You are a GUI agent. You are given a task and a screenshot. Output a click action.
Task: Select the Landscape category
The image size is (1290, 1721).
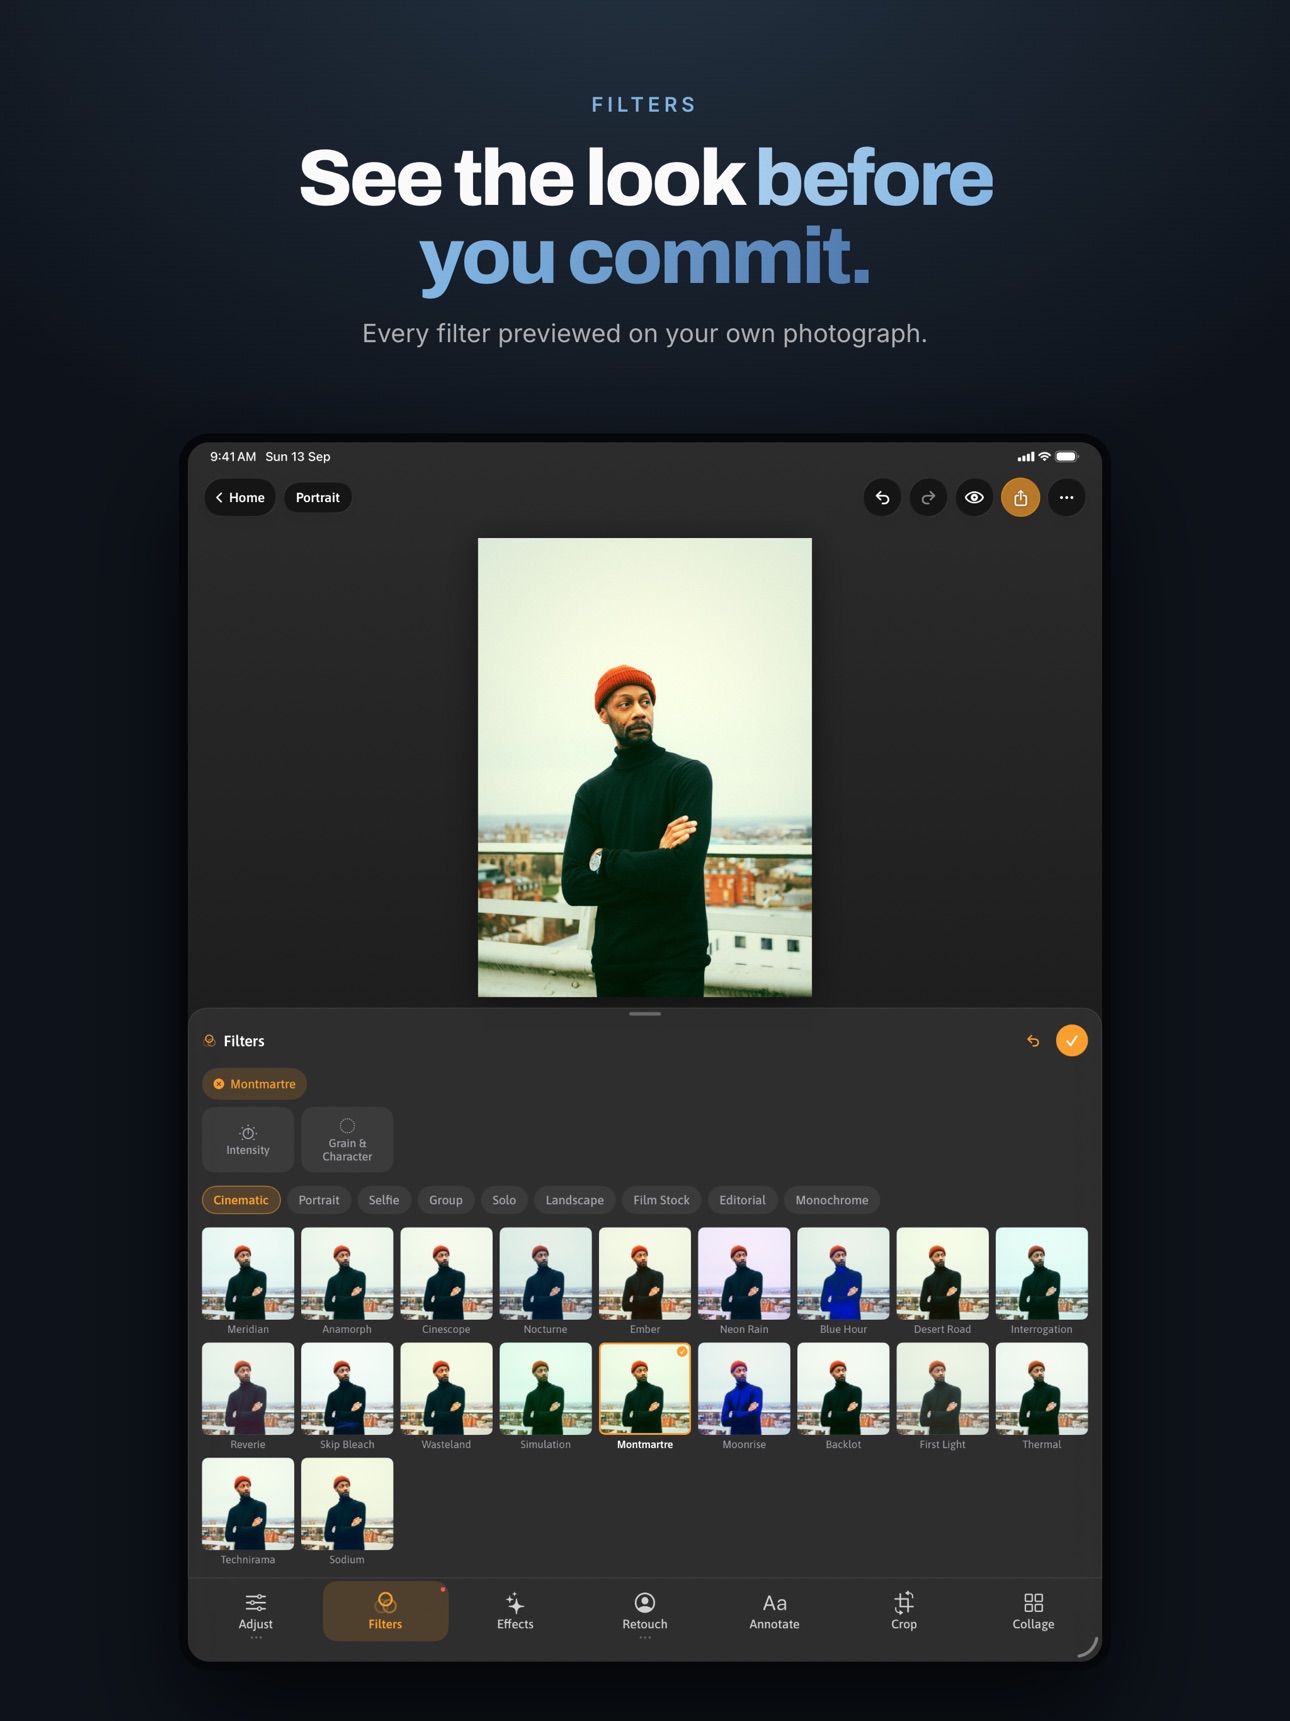point(575,1200)
